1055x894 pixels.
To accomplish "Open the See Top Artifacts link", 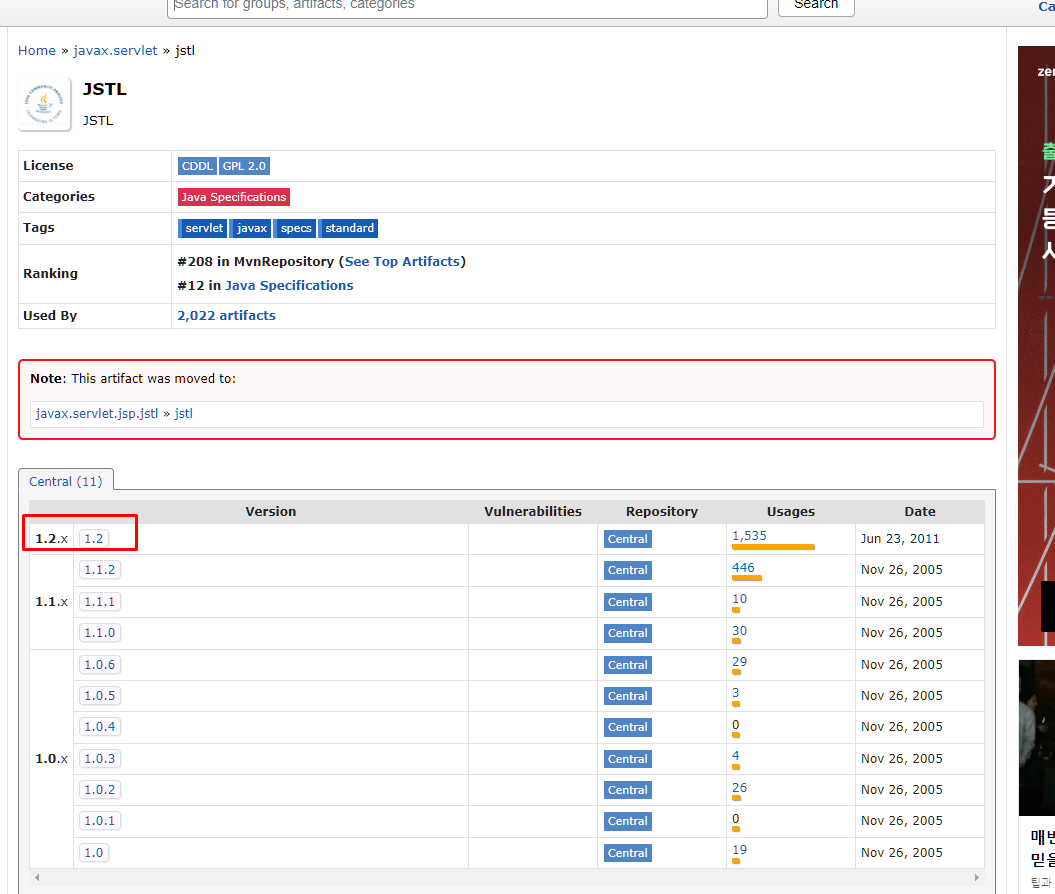I will pyautogui.click(x=402, y=262).
